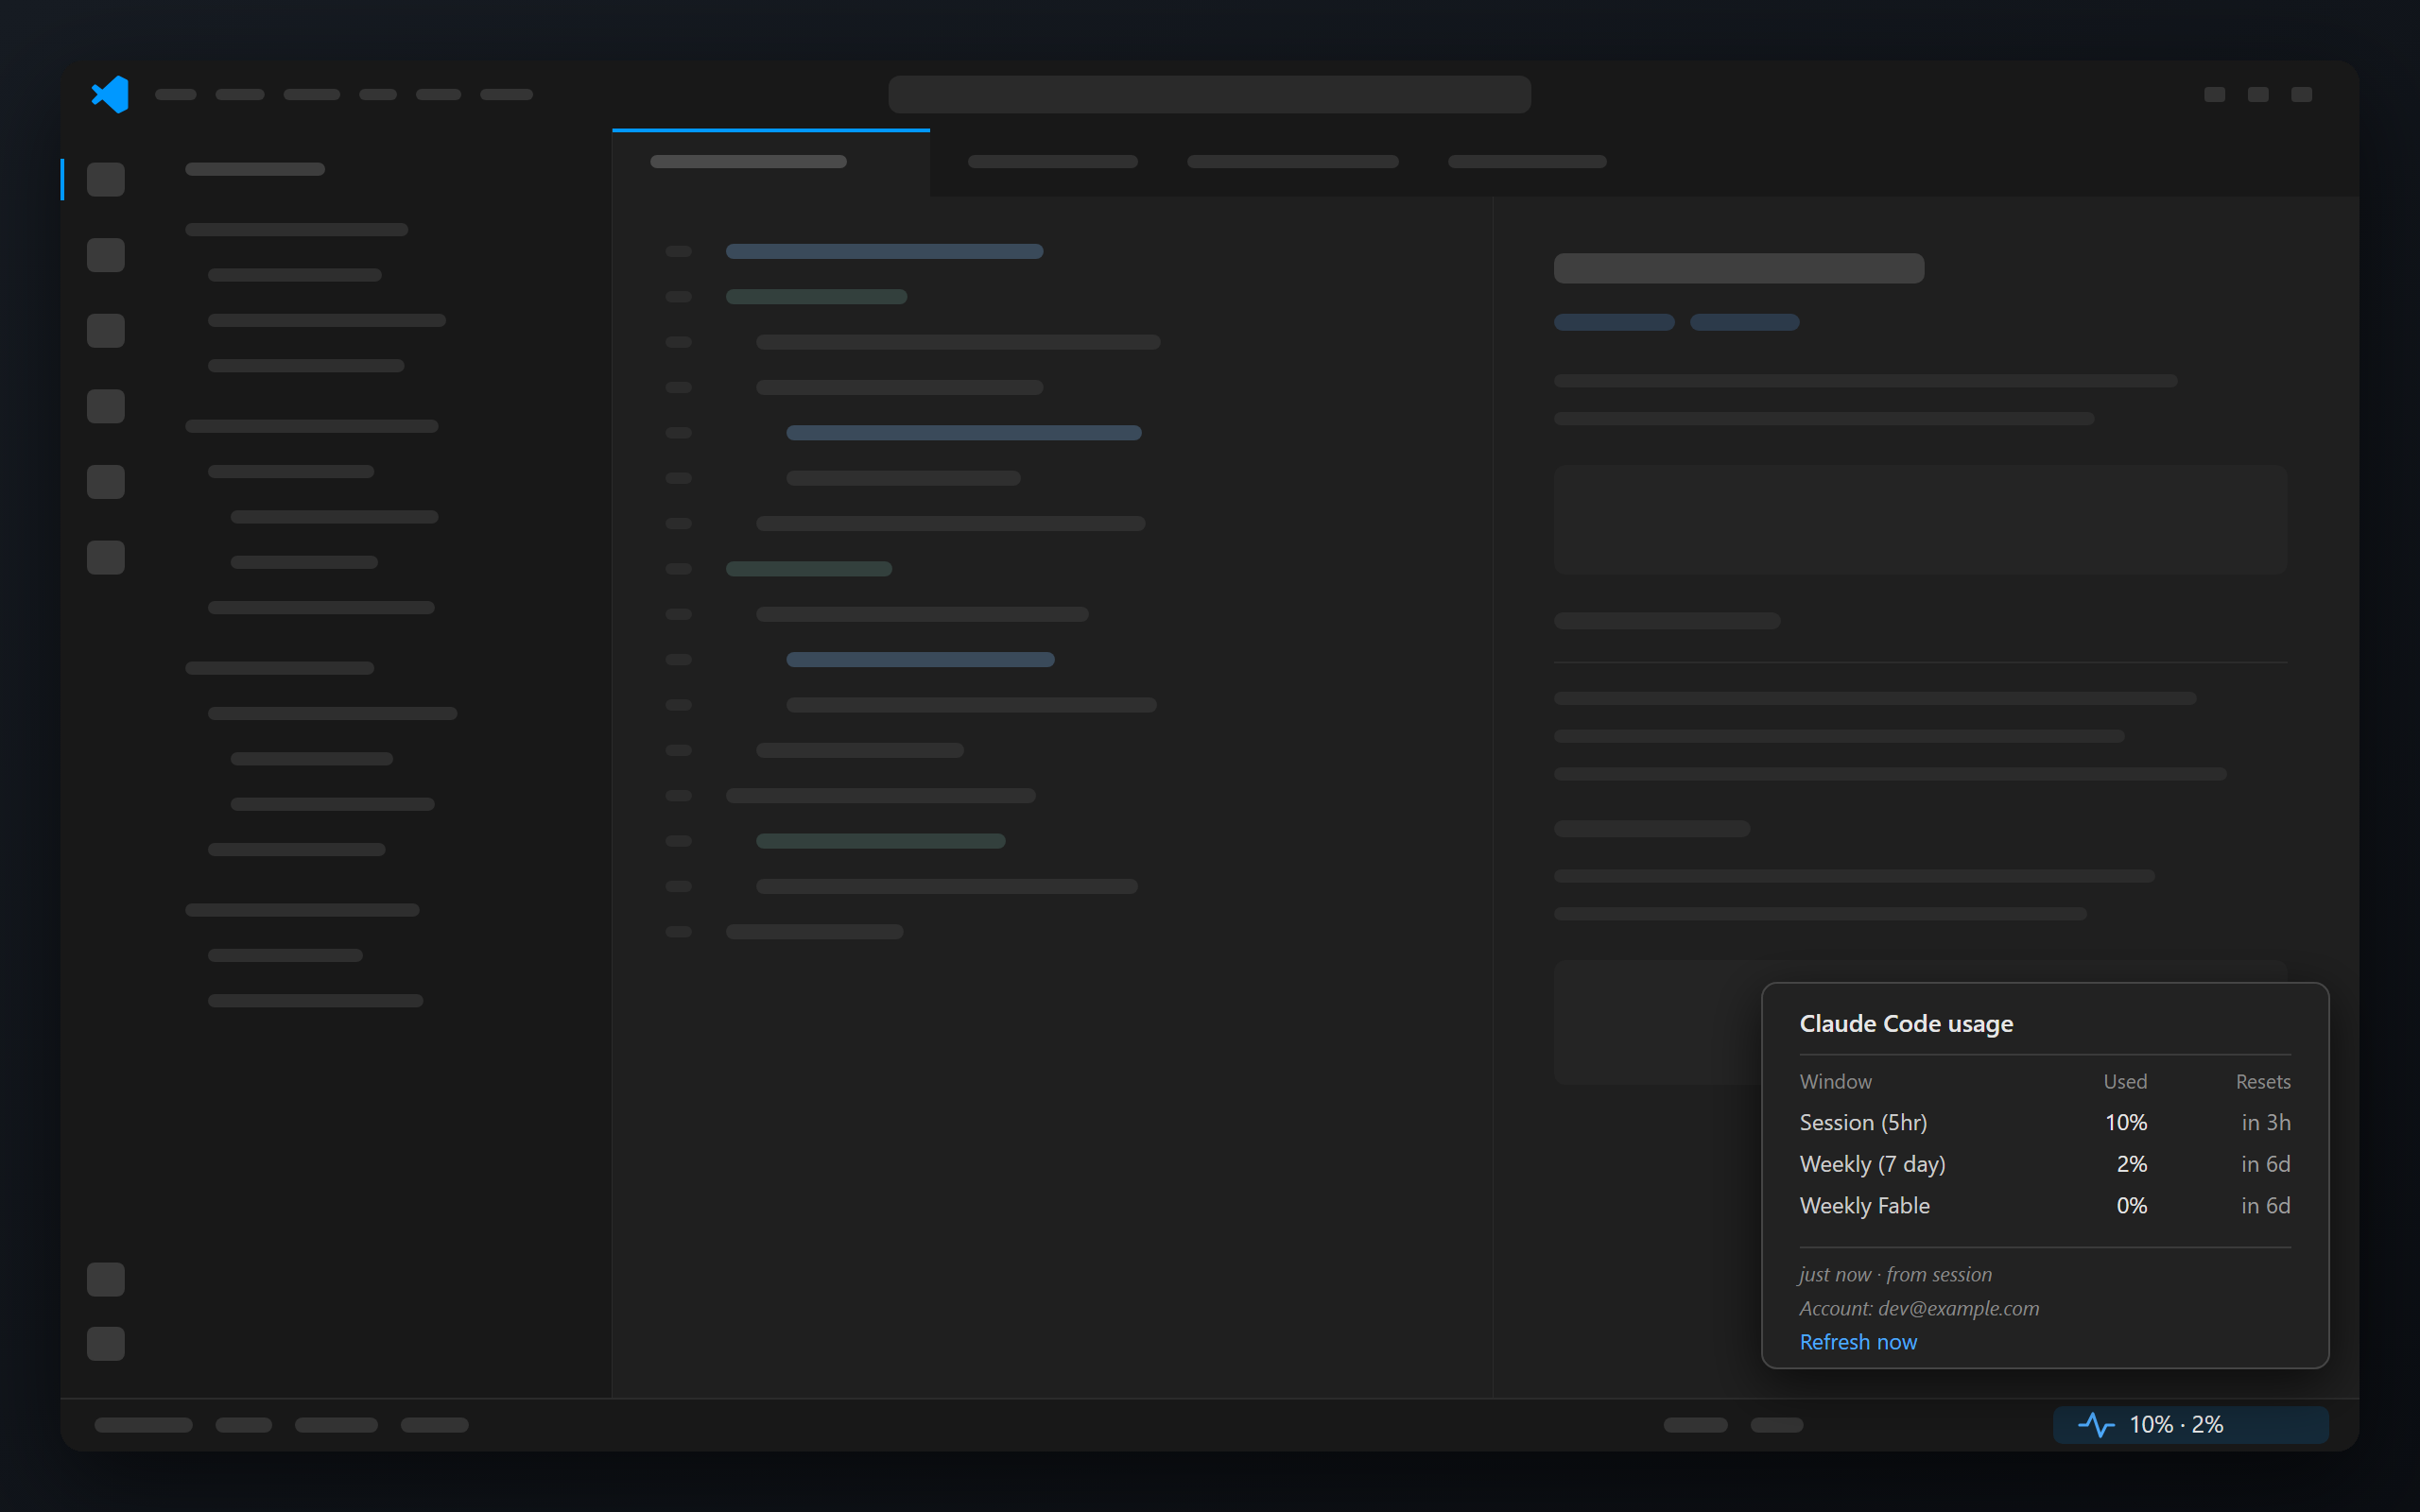
Task: Click the Used column header
Action: coord(2125,1081)
